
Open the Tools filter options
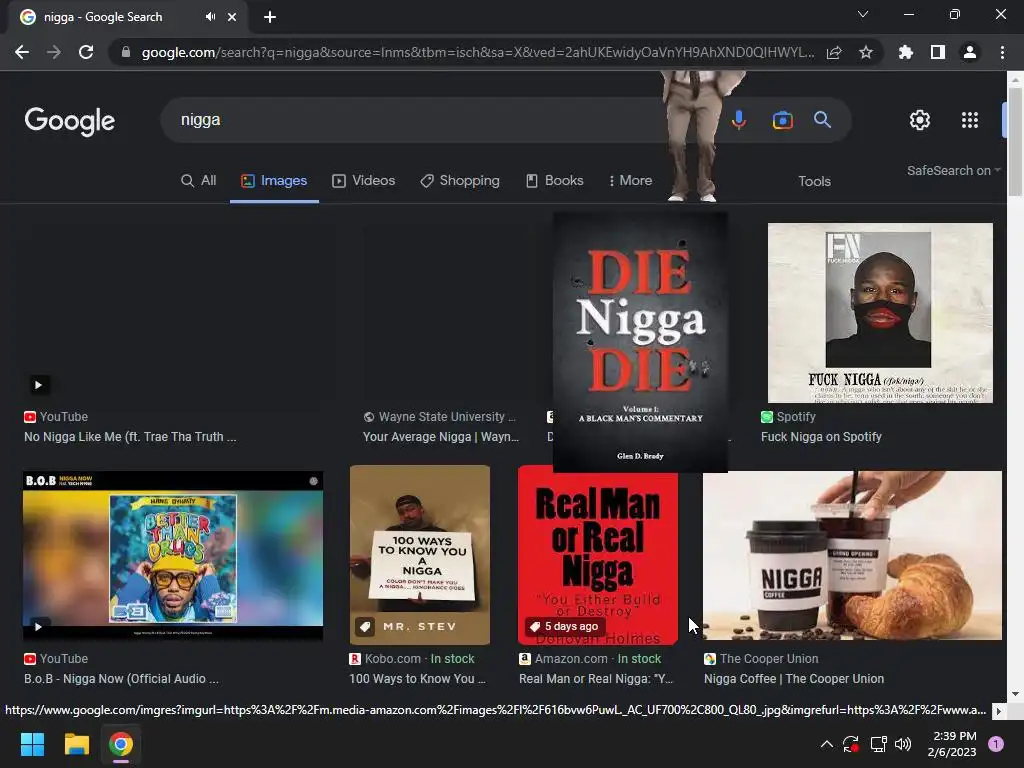(814, 182)
